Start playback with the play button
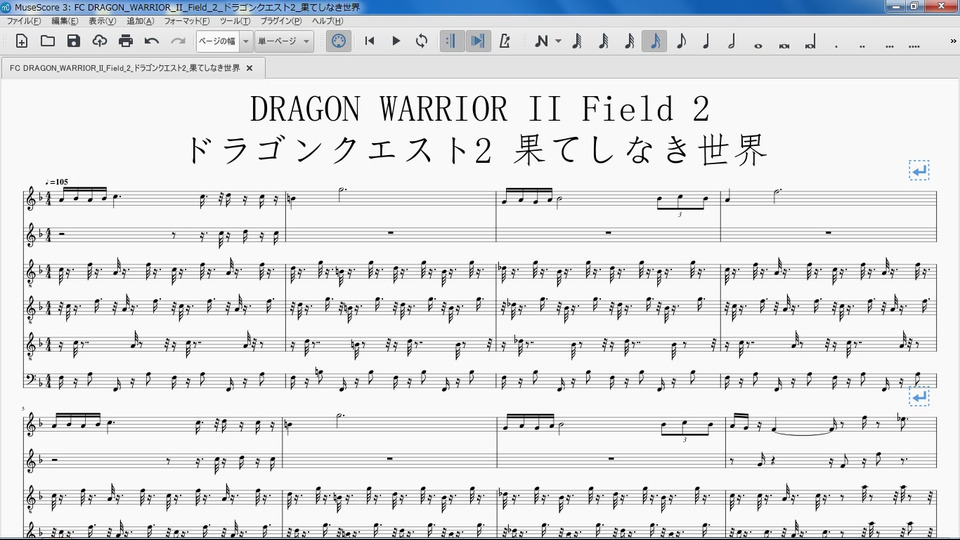 pos(396,41)
